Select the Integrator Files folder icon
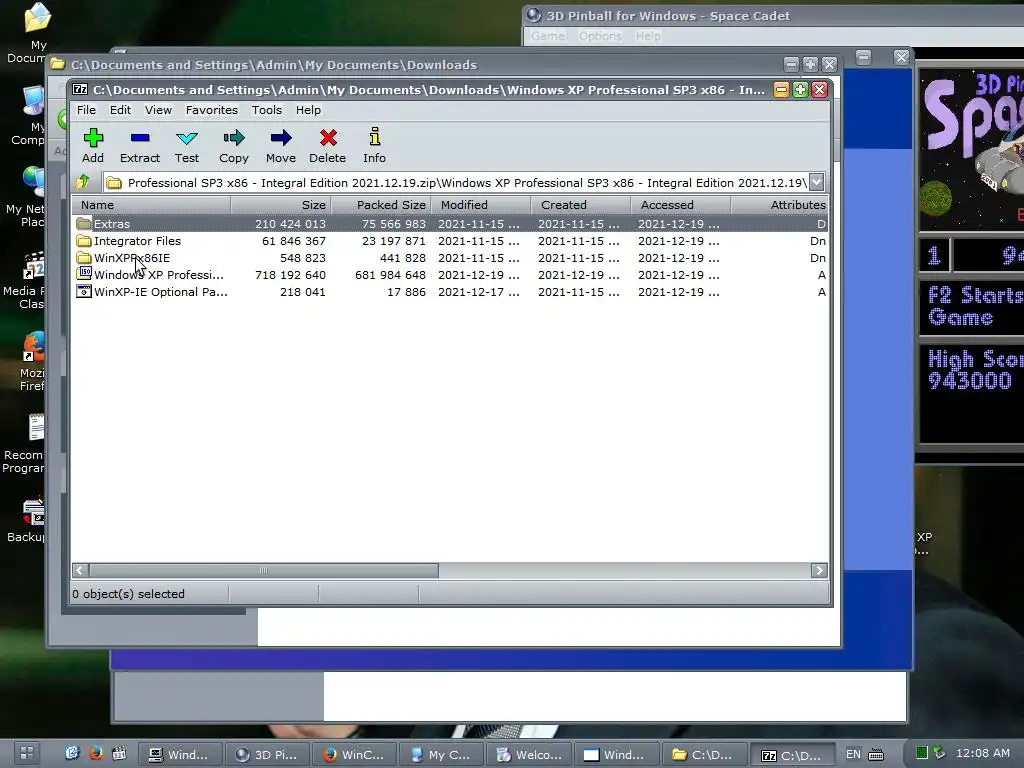The width and height of the screenshot is (1024, 768). (84, 240)
